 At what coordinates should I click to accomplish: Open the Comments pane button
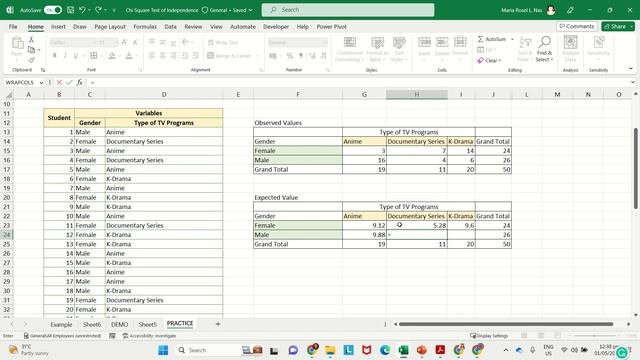[x=577, y=27]
